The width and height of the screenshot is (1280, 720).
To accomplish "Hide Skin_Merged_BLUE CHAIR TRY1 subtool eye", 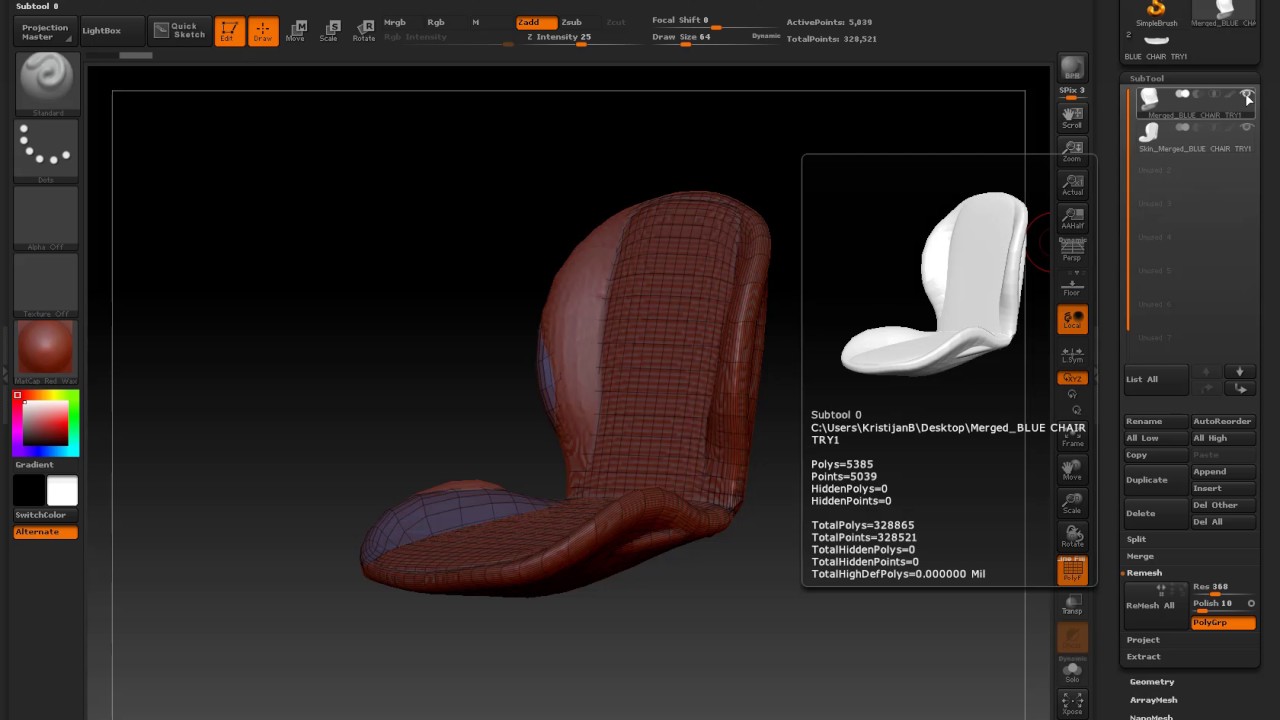I will tap(1246, 128).
